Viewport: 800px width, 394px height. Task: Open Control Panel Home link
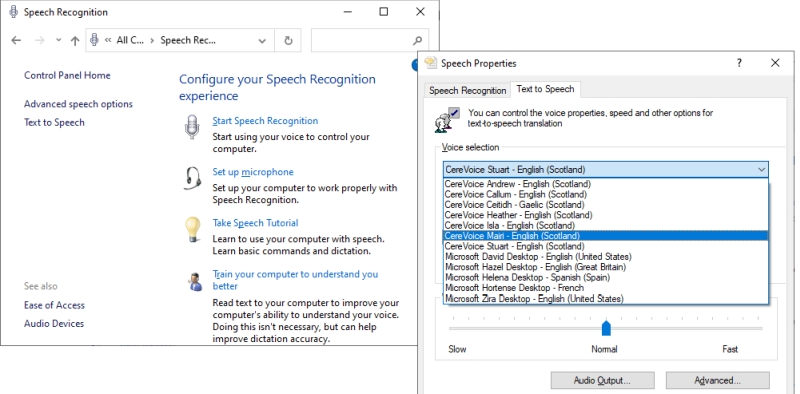(x=67, y=76)
